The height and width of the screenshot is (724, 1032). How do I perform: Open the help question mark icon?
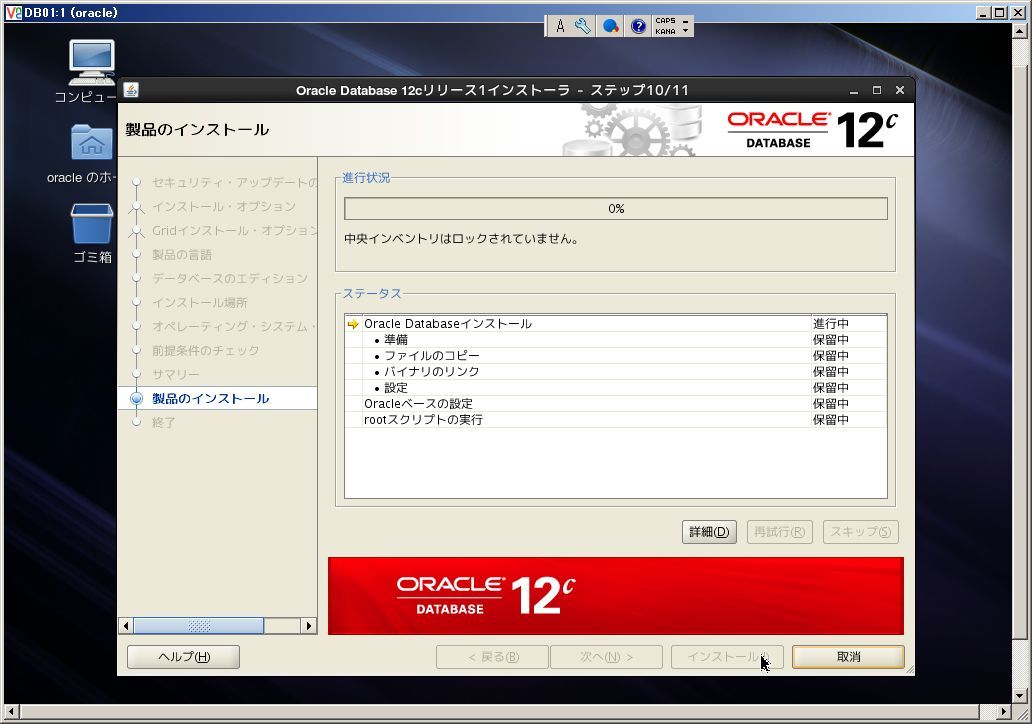point(638,26)
